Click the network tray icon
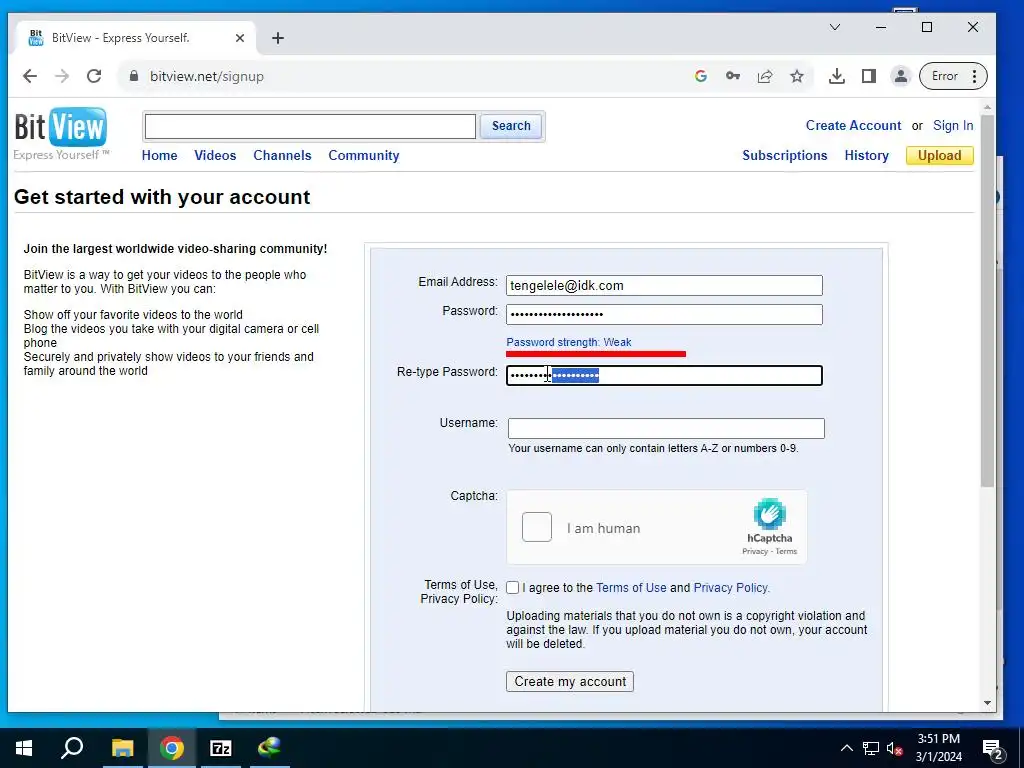This screenshot has height=768, width=1024. [871, 748]
